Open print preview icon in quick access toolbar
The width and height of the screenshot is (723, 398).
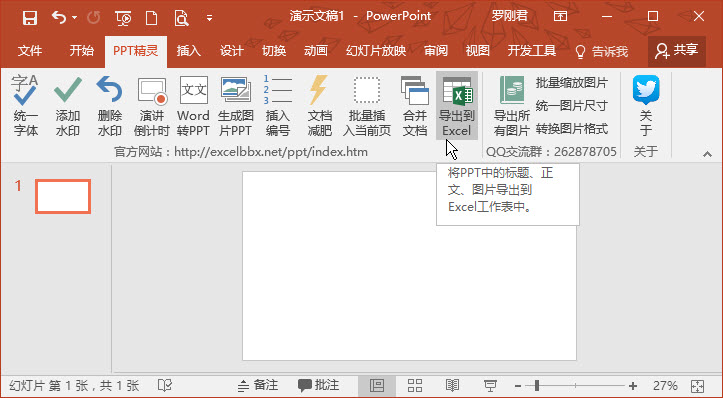pyautogui.click(x=181, y=18)
